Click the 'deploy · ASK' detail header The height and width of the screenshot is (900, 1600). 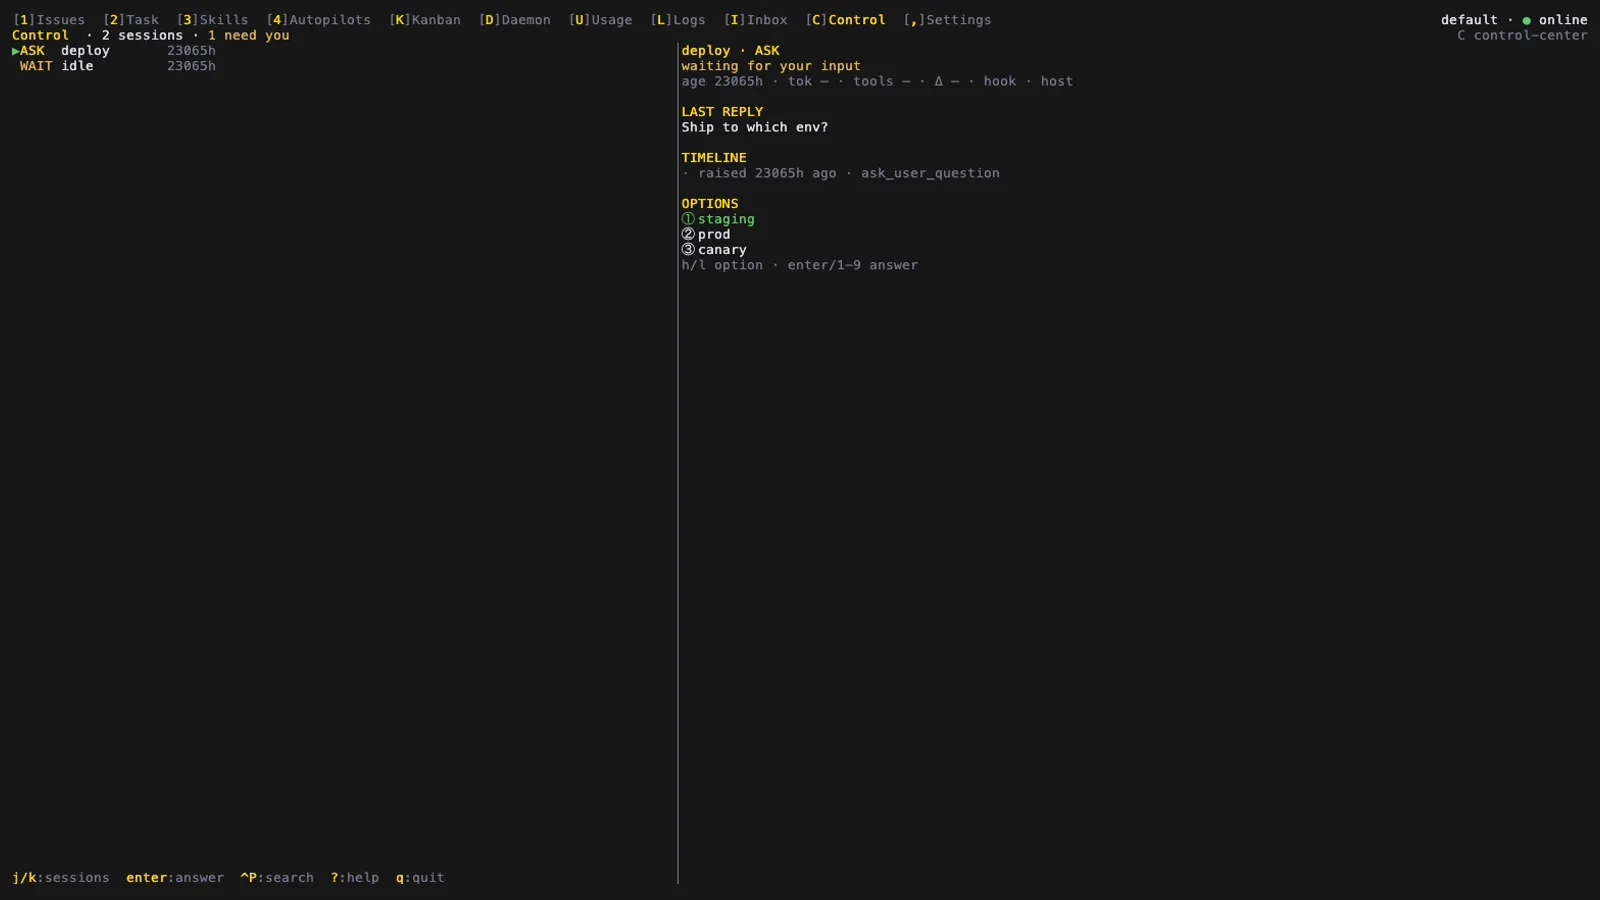730,51
